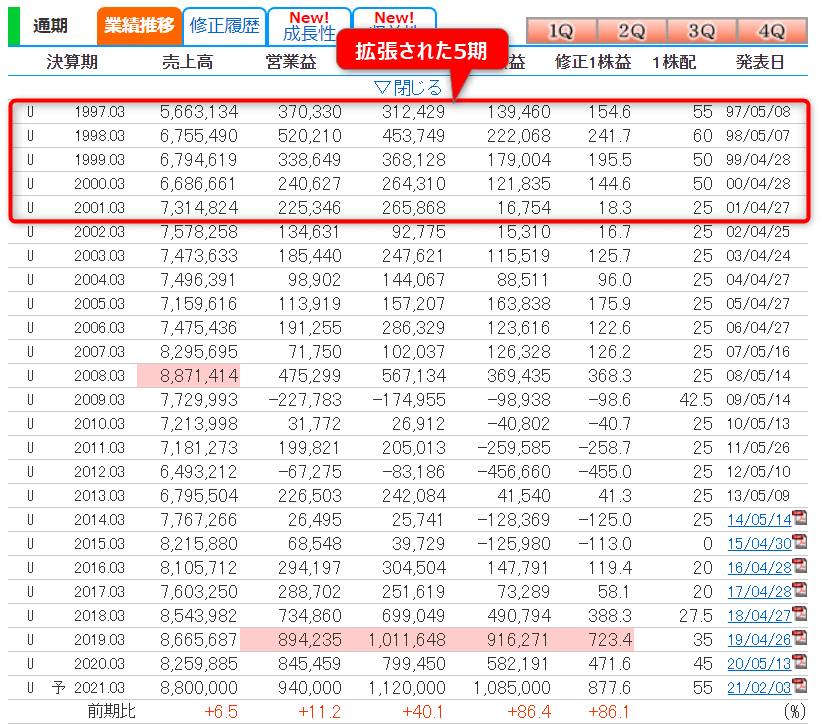Open the PDF icon beside 14/05/14
Image resolution: width=822 pixels, height=724 pixels.
[x=799, y=518]
